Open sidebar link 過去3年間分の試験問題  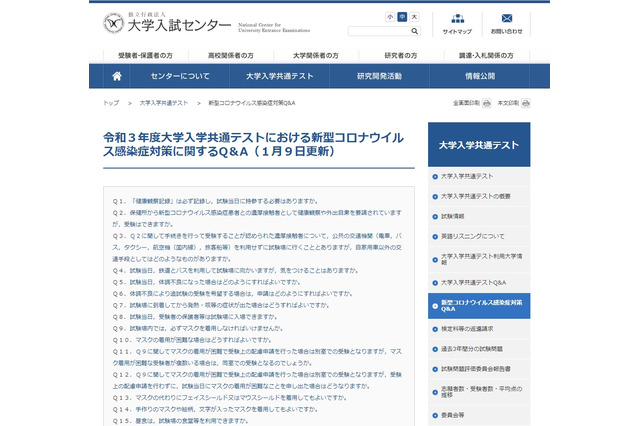coord(479,349)
